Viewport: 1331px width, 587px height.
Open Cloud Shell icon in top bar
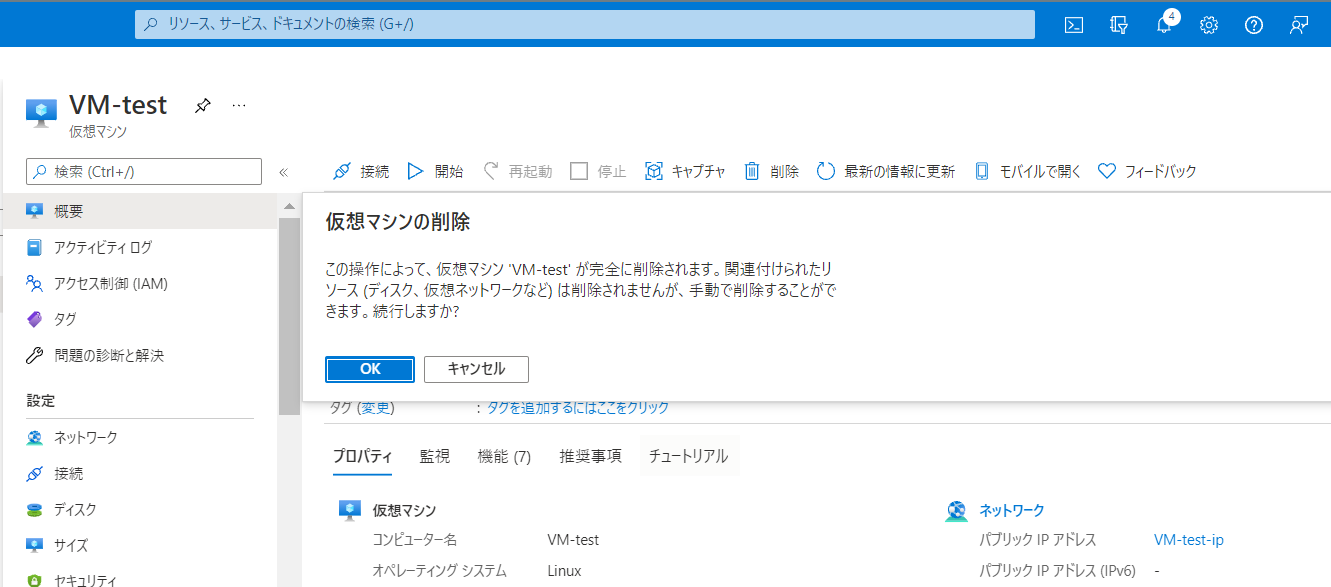[x=1074, y=25]
